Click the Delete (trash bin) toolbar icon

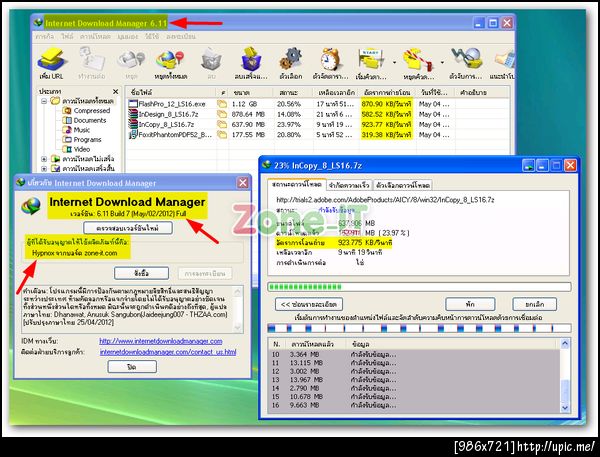tap(211, 60)
